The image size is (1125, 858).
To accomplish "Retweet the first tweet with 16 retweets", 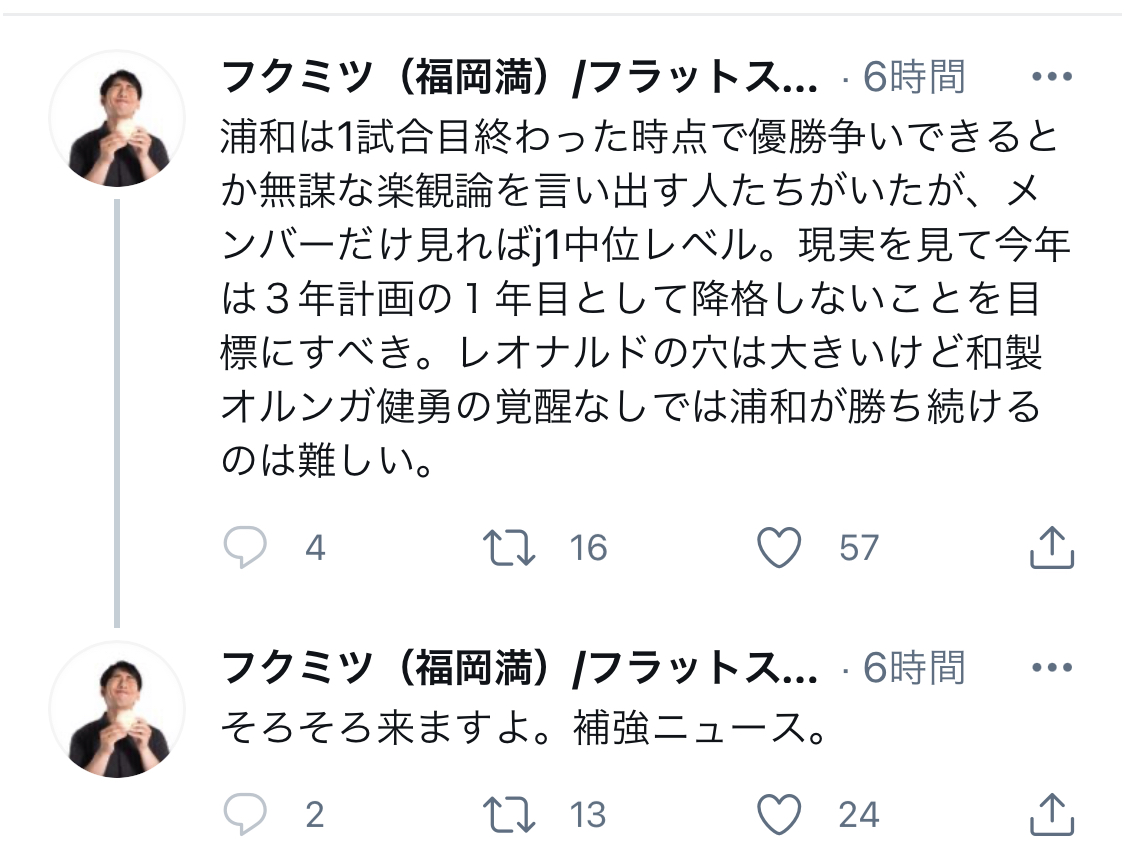I will [509, 547].
